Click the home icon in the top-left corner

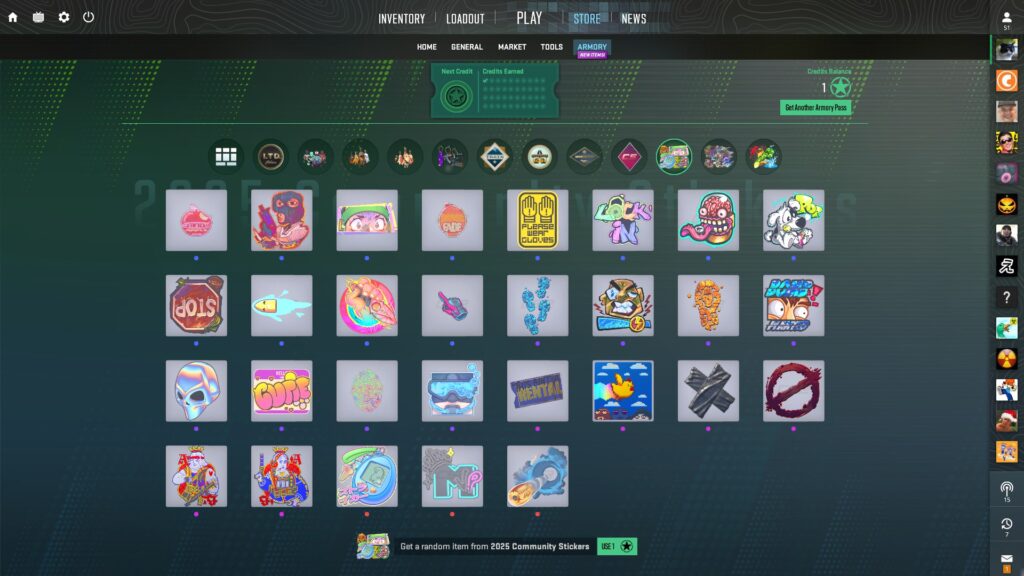[13, 17]
